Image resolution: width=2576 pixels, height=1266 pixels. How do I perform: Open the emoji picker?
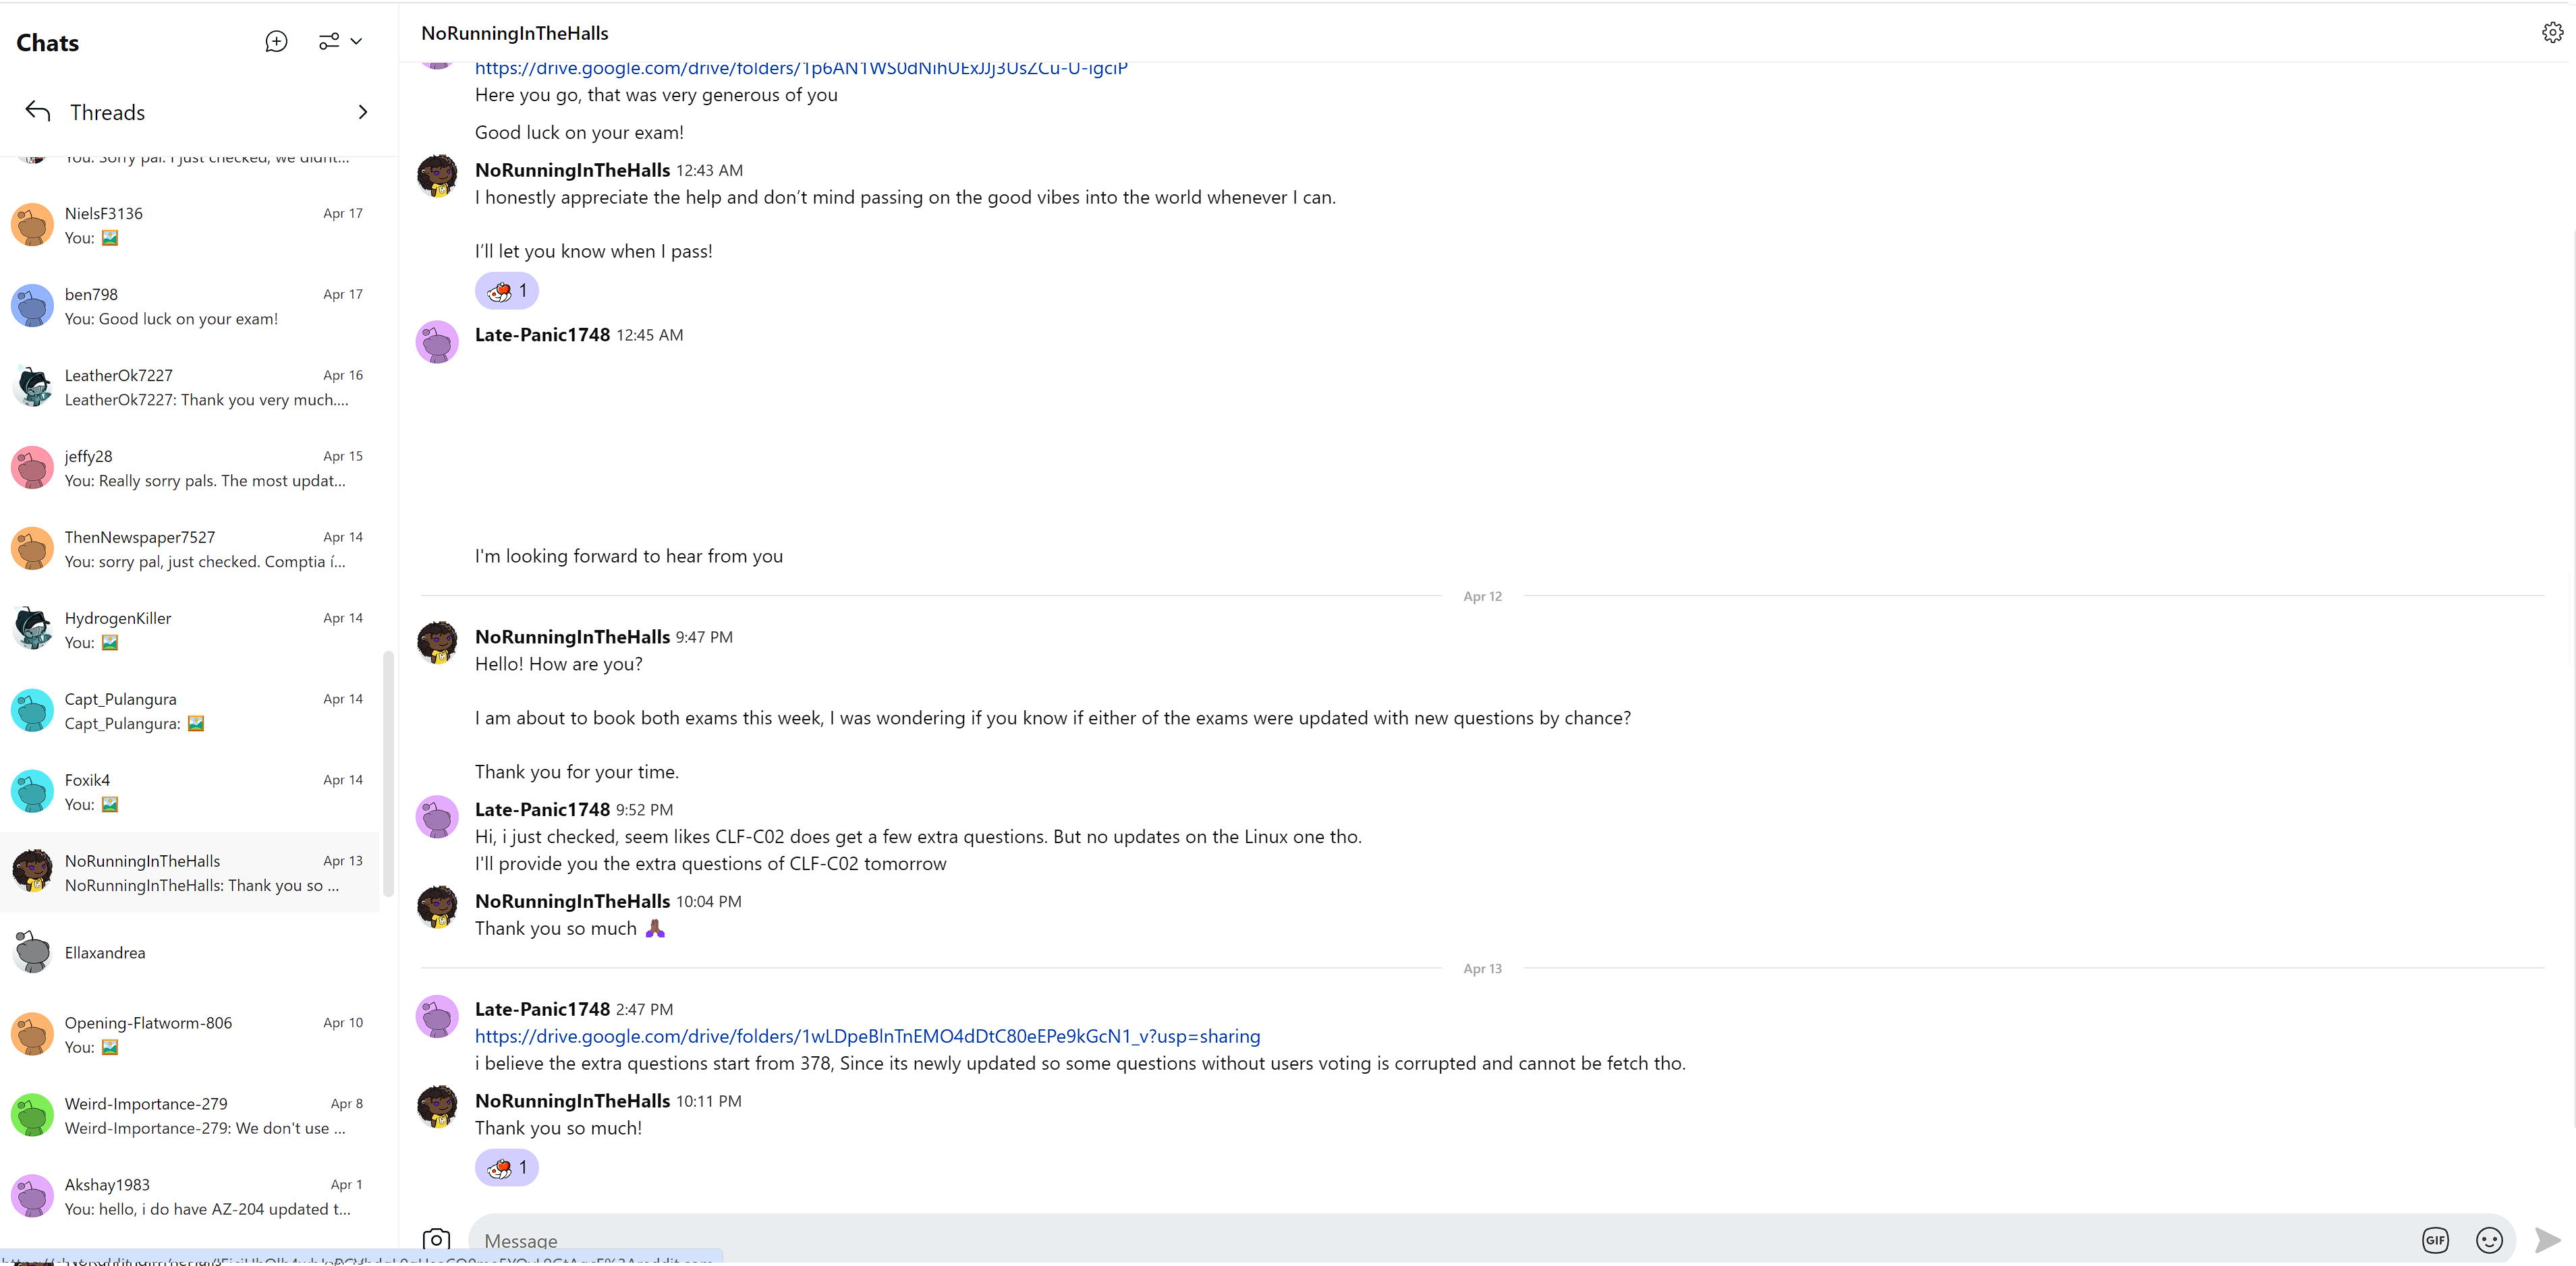tap(2489, 1239)
